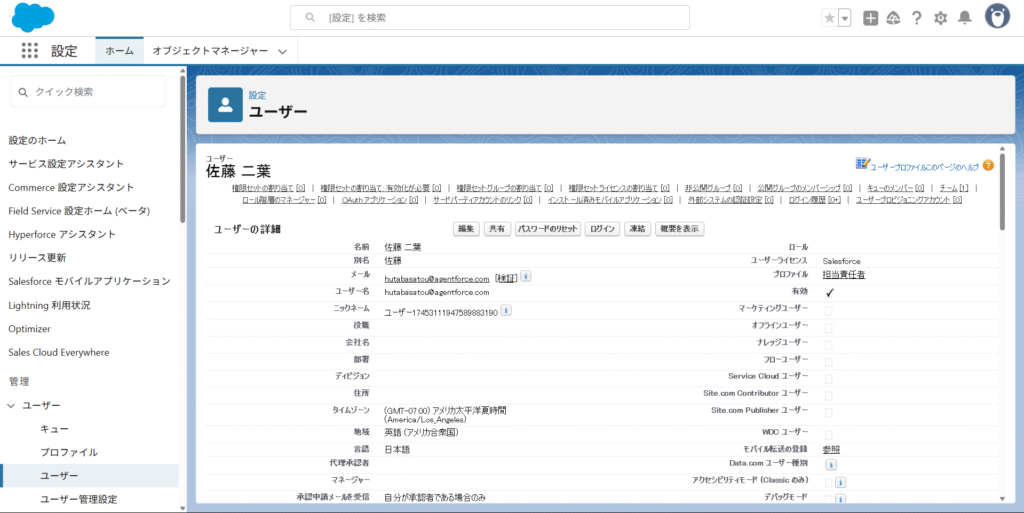Click the magnifier icon in Quick Find
Image resolution: width=1024 pixels, height=513 pixels.
[23, 93]
